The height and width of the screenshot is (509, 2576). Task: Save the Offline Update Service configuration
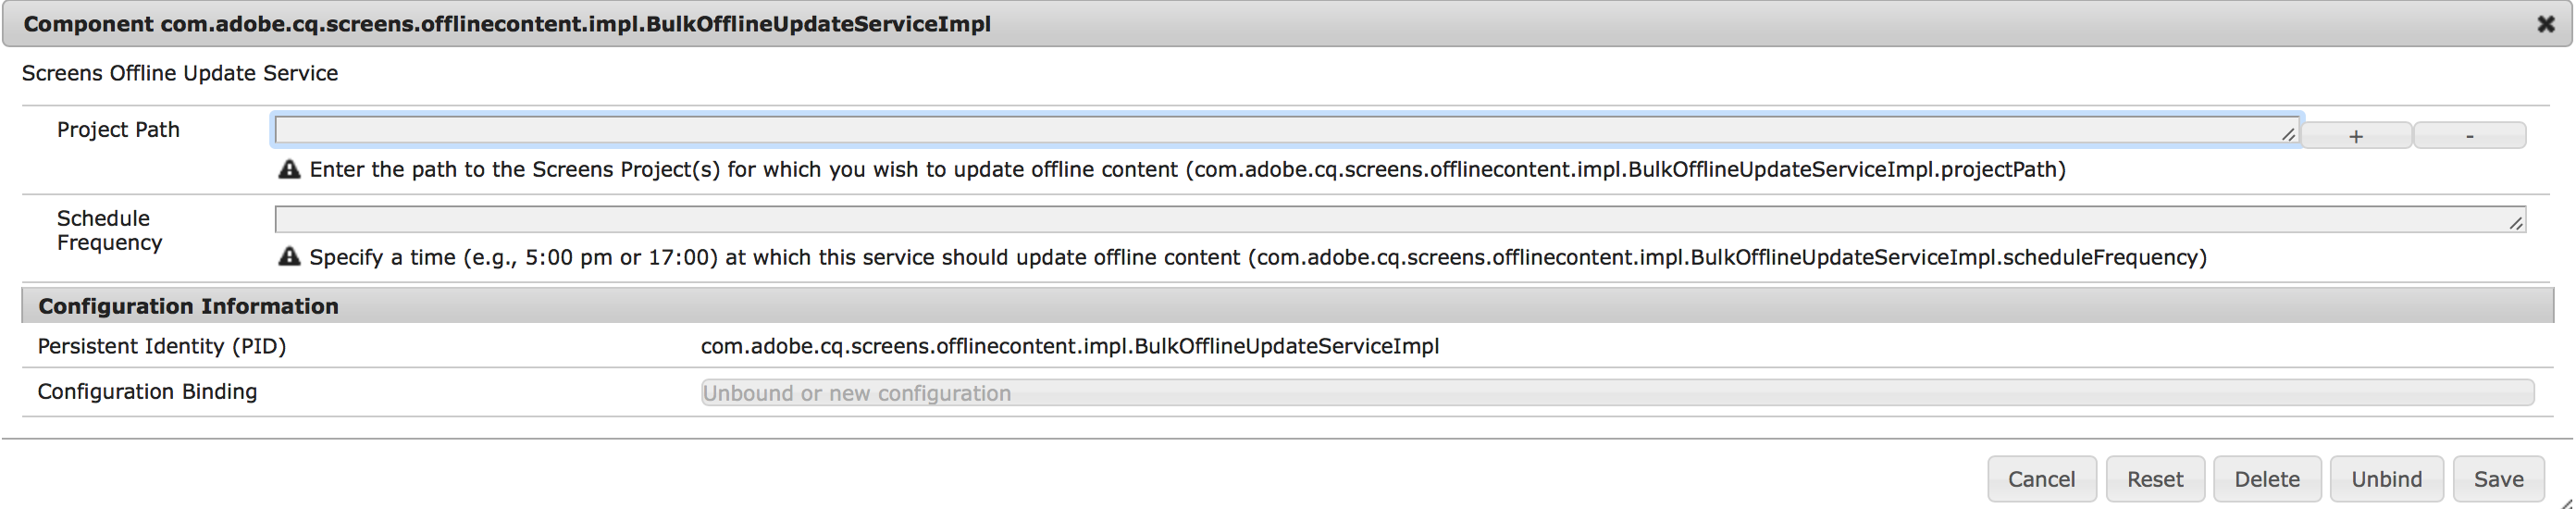point(2498,479)
